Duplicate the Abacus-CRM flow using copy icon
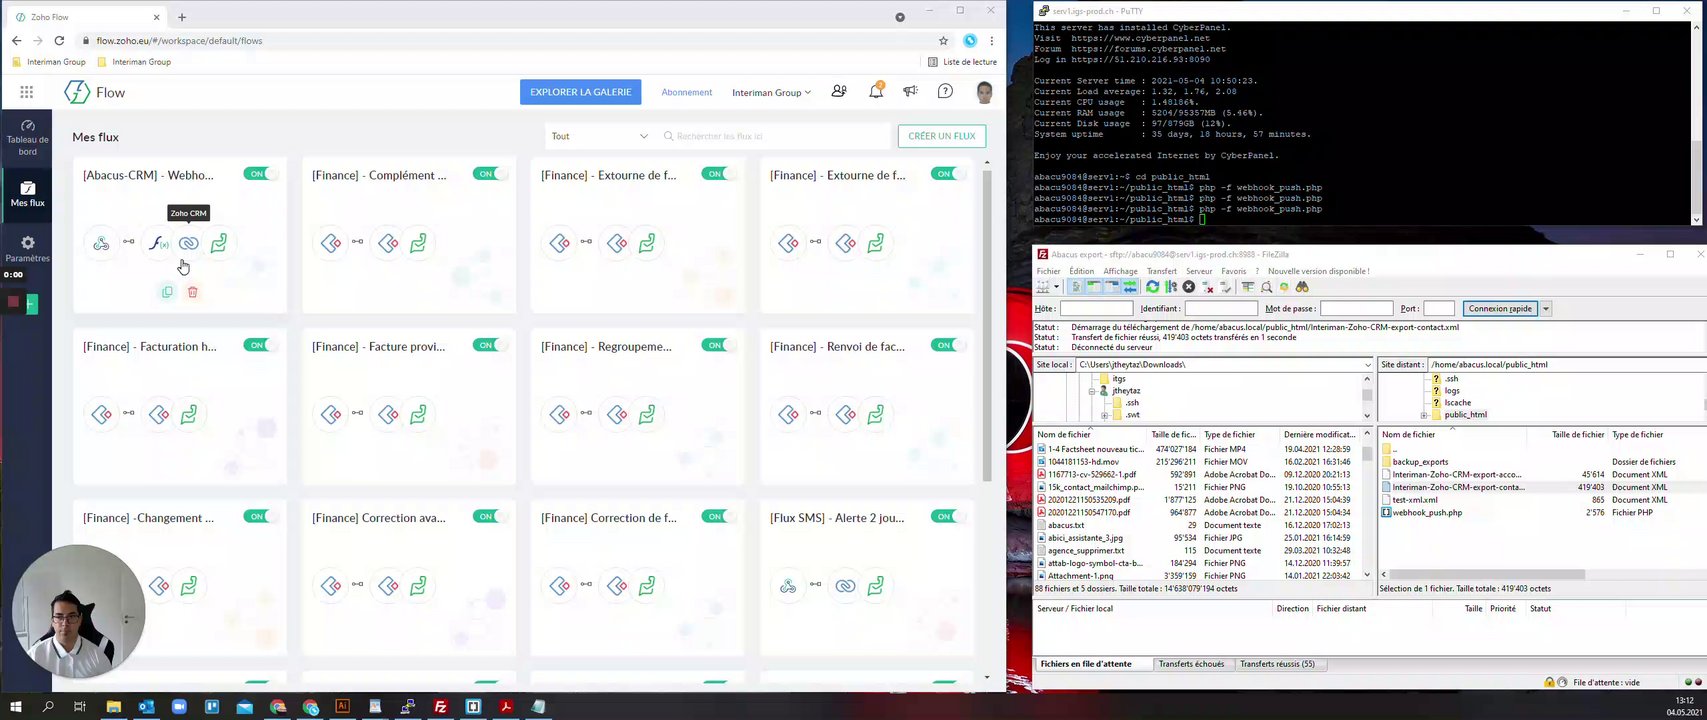This screenshot has width=1707, height=720. (x=167, y=292)
